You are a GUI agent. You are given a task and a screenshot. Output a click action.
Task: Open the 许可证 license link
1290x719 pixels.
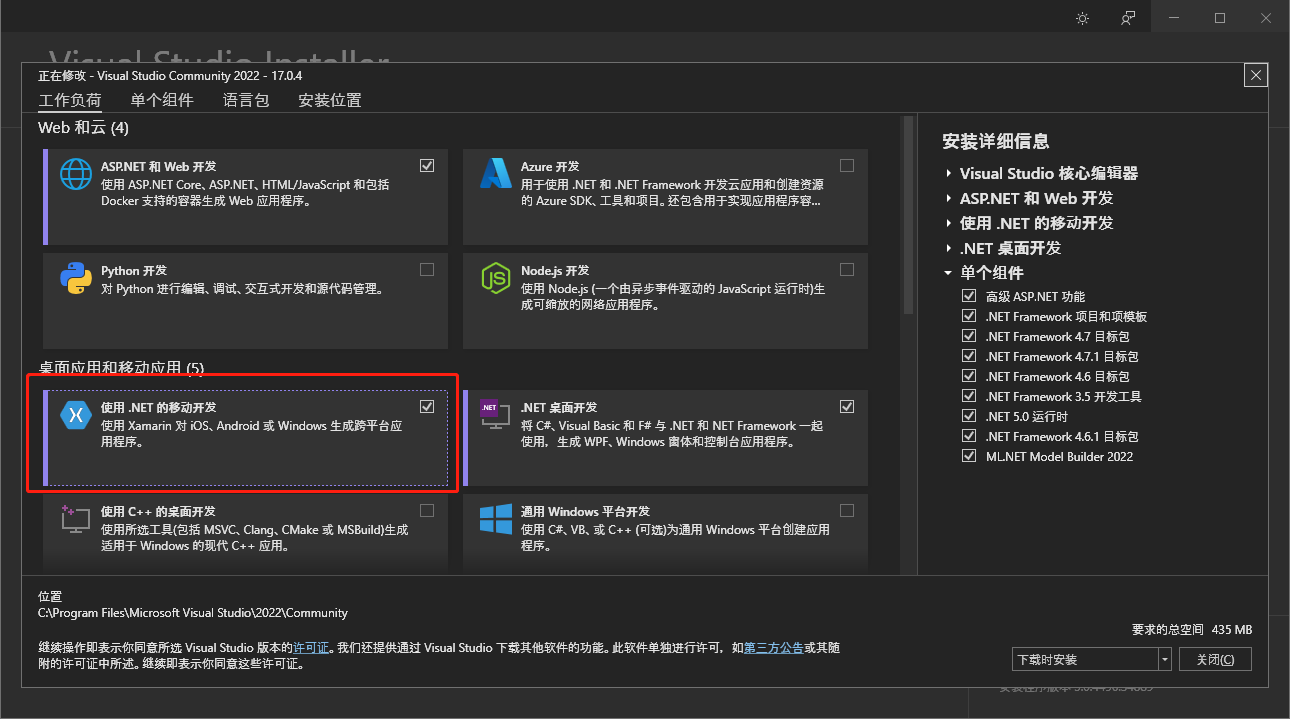click(312, 648)
